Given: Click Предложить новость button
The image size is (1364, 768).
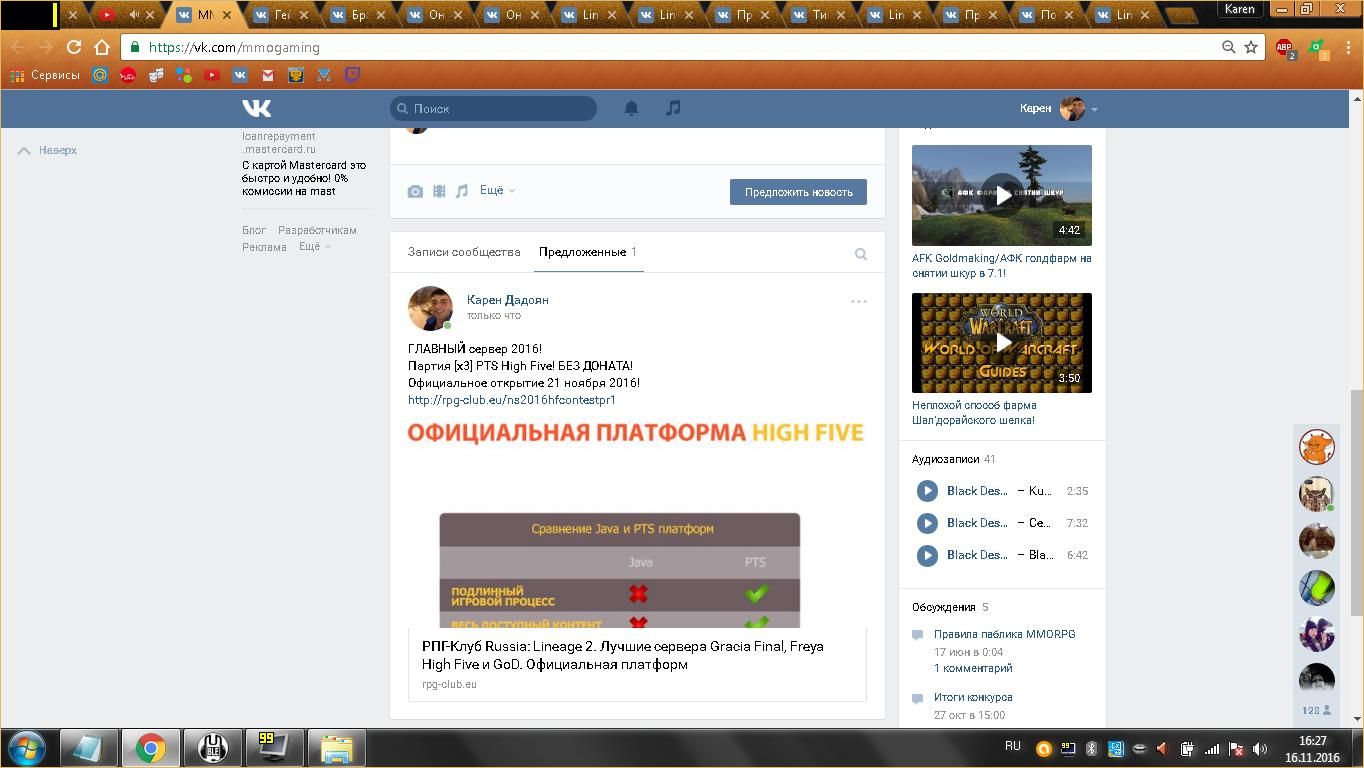Looking at the screenshot, I should [x=798, y=192].
